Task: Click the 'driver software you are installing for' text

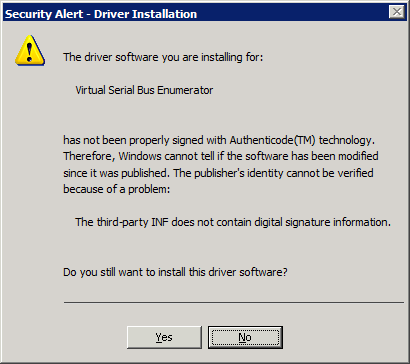Action: click(163, 57)
